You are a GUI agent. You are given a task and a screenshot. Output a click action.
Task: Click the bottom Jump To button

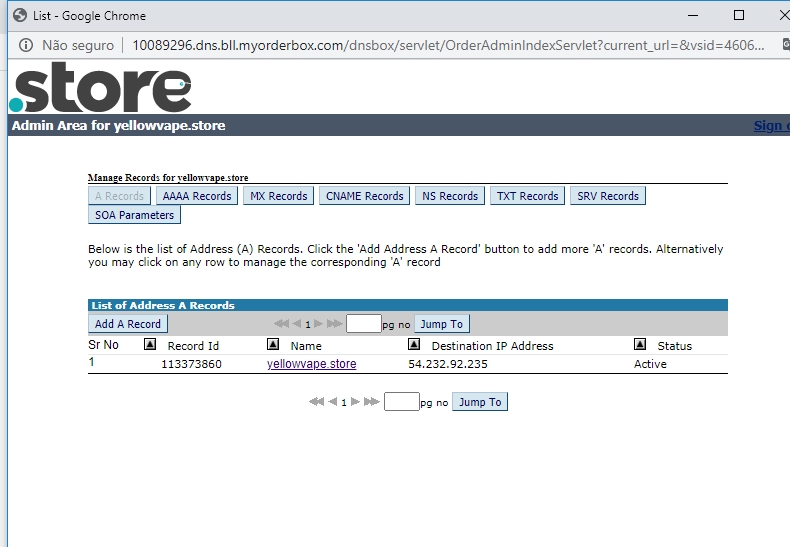click(x=480, y=402)
